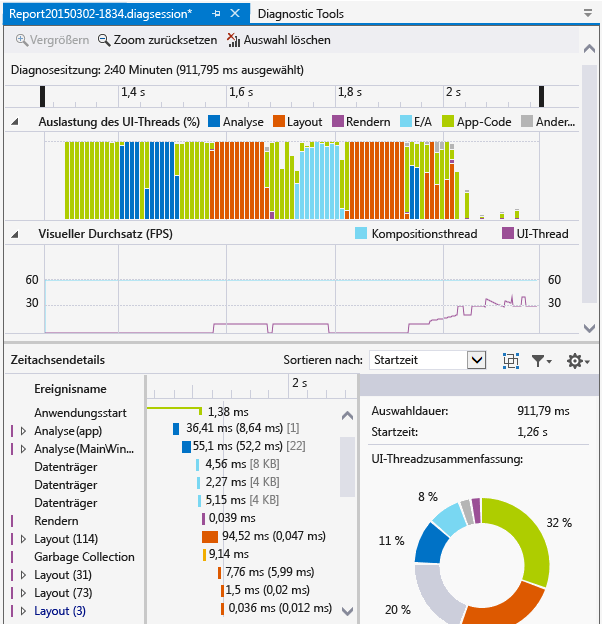Open the filter events funnel icon
The image size is (602, 624).
tap(540, 360)
